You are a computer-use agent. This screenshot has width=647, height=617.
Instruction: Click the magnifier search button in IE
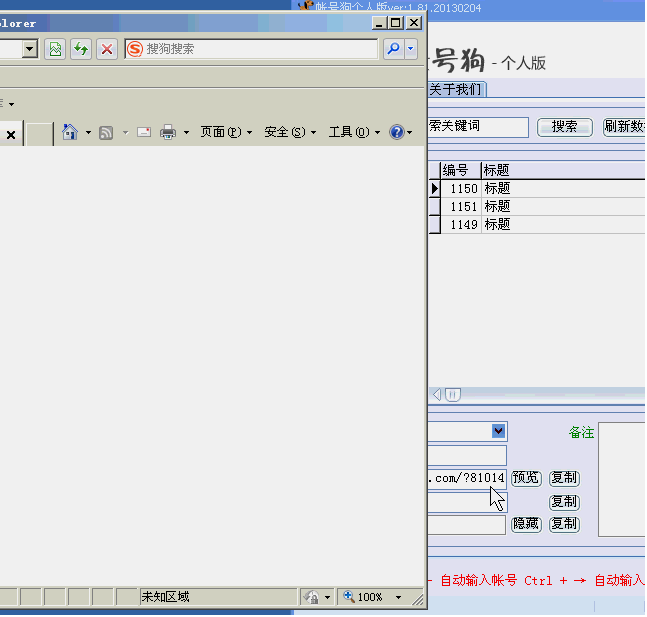[x=394, y=49]
